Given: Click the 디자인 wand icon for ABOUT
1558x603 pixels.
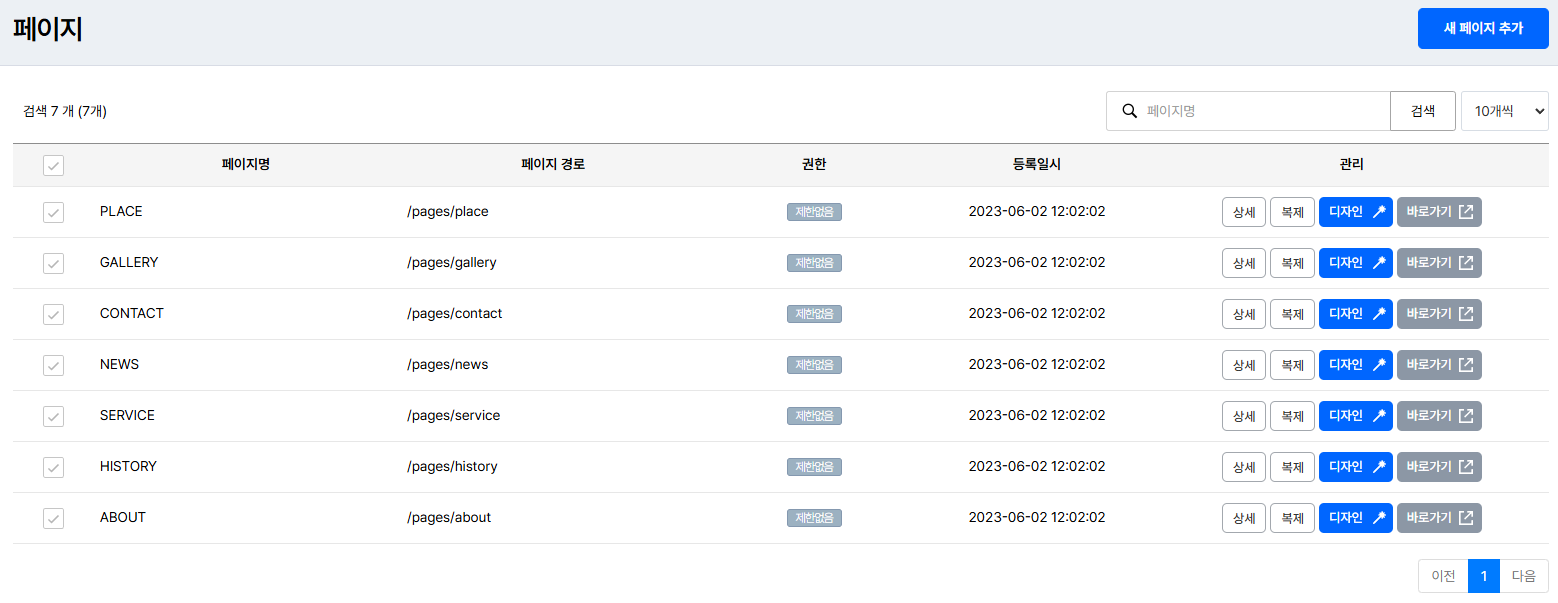Looking at the screenshot, I should (1378, 518).
